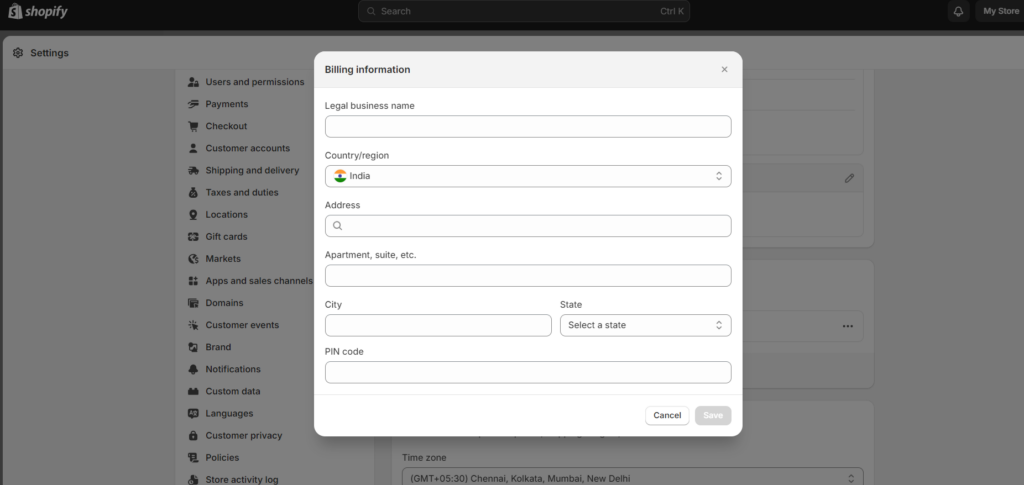Click the My Store button
This screenshot has width=1024, height=485.
[x=1000, y=11]
